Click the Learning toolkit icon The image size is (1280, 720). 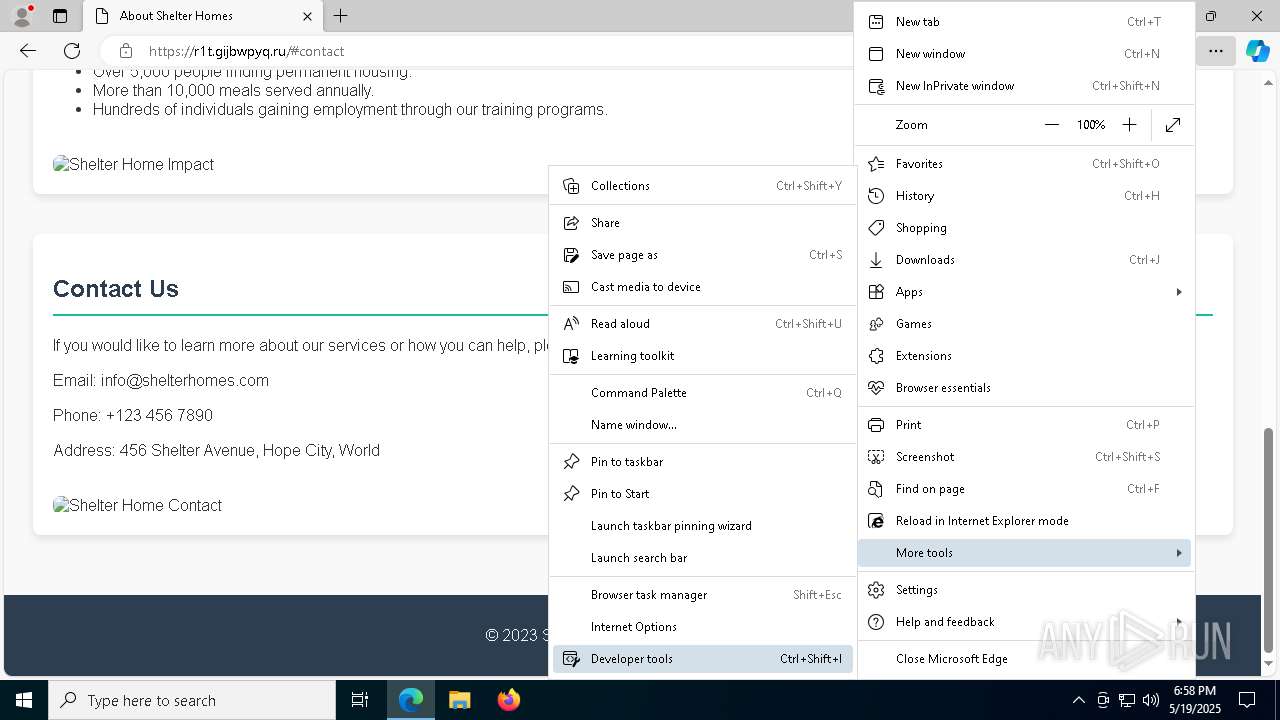click(571, 356)
